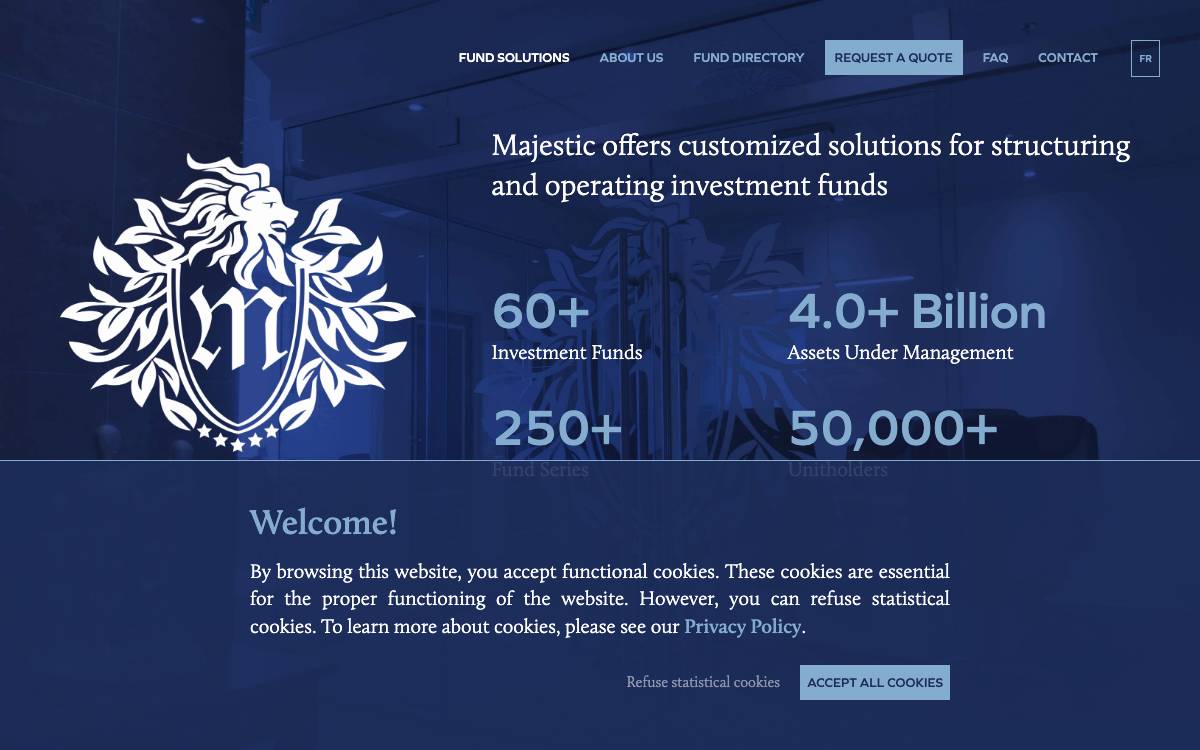Click the 50,000+ unitholders number
The height and width of the screenshot is (750, 1200).
pos(893,429)
